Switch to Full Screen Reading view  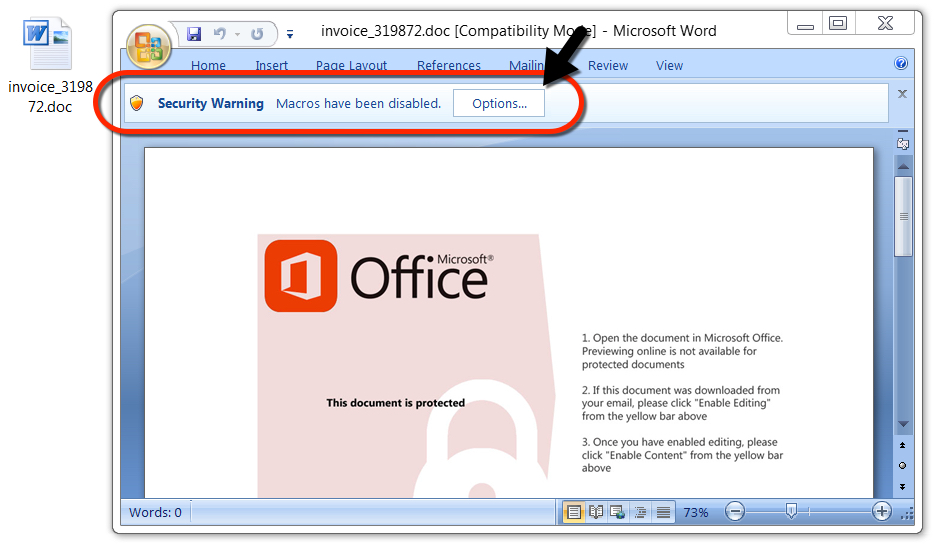point(596,512)
